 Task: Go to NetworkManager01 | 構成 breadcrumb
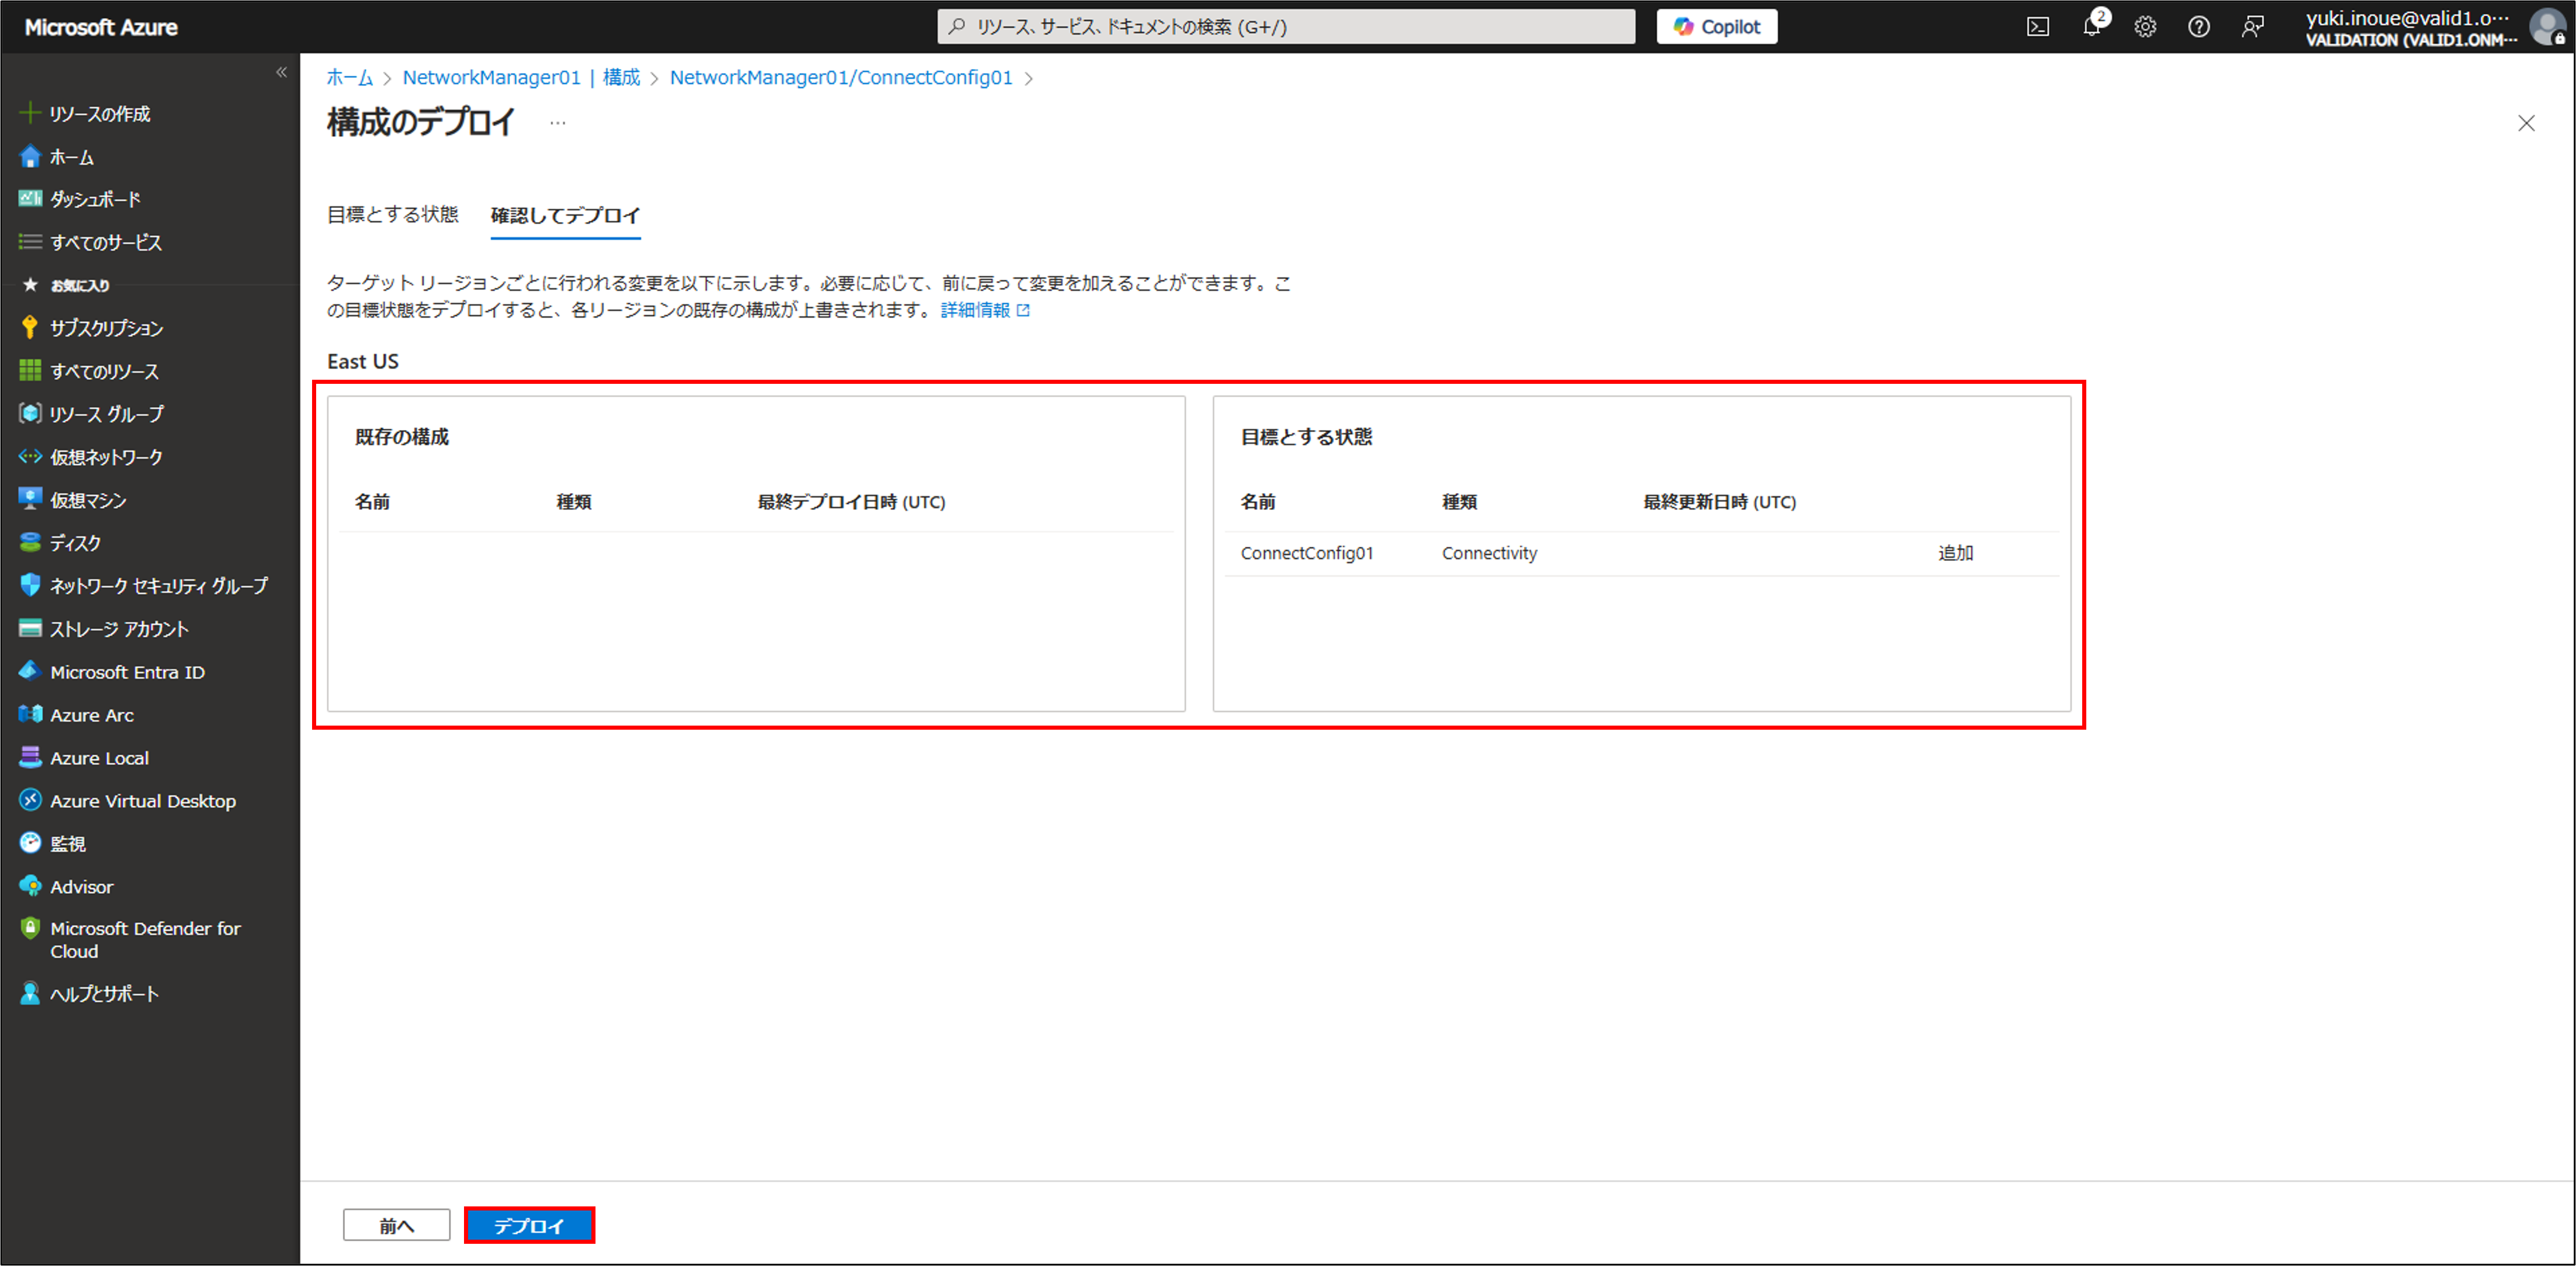[521, 77]
